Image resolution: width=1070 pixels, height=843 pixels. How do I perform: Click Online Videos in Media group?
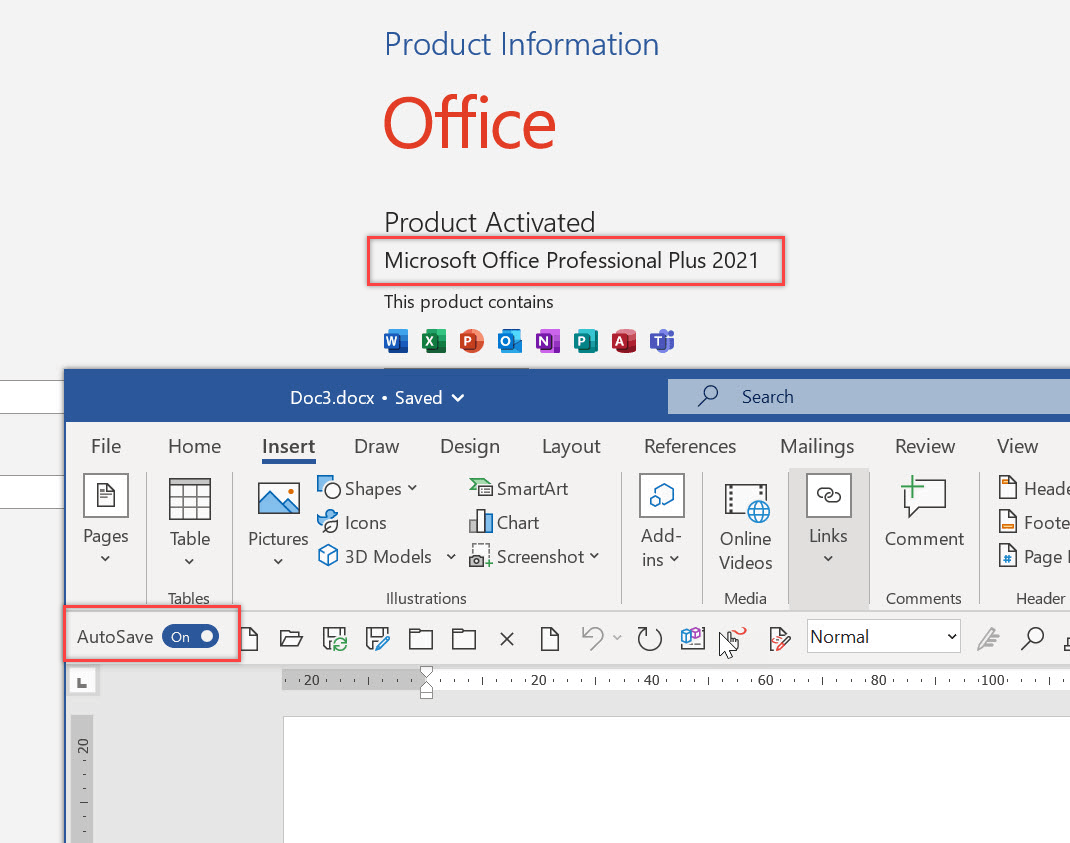pyautogui.click(x=745, y=525)
